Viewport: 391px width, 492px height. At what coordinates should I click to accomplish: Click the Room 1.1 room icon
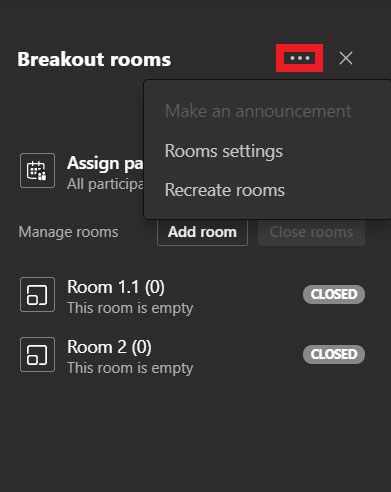tap(37, 295)
